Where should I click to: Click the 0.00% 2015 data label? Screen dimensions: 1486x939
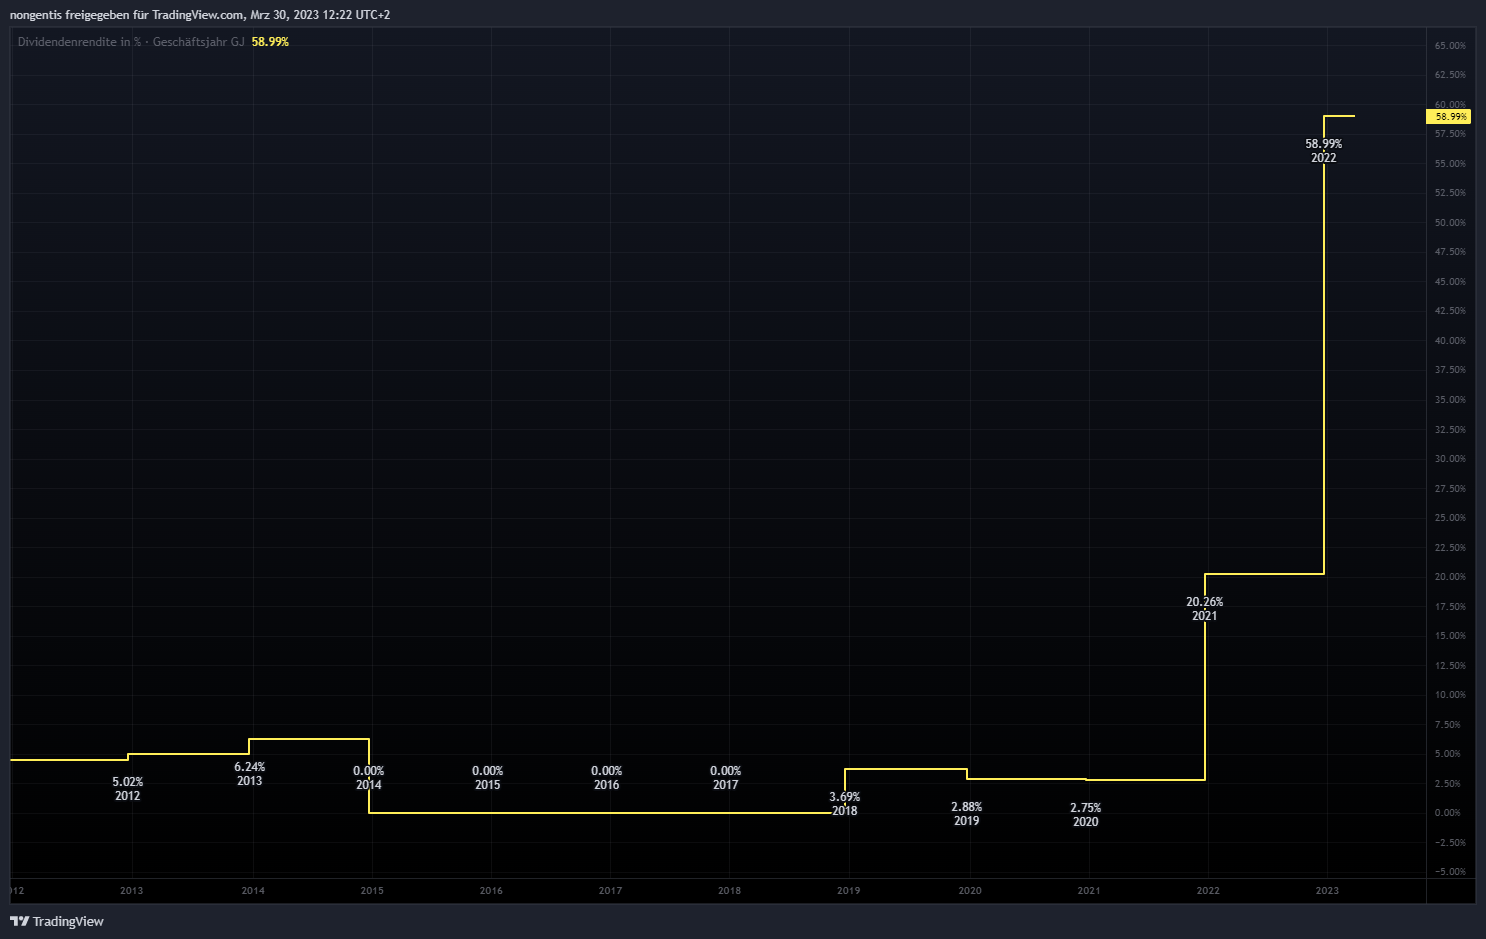tap(487, 778)
